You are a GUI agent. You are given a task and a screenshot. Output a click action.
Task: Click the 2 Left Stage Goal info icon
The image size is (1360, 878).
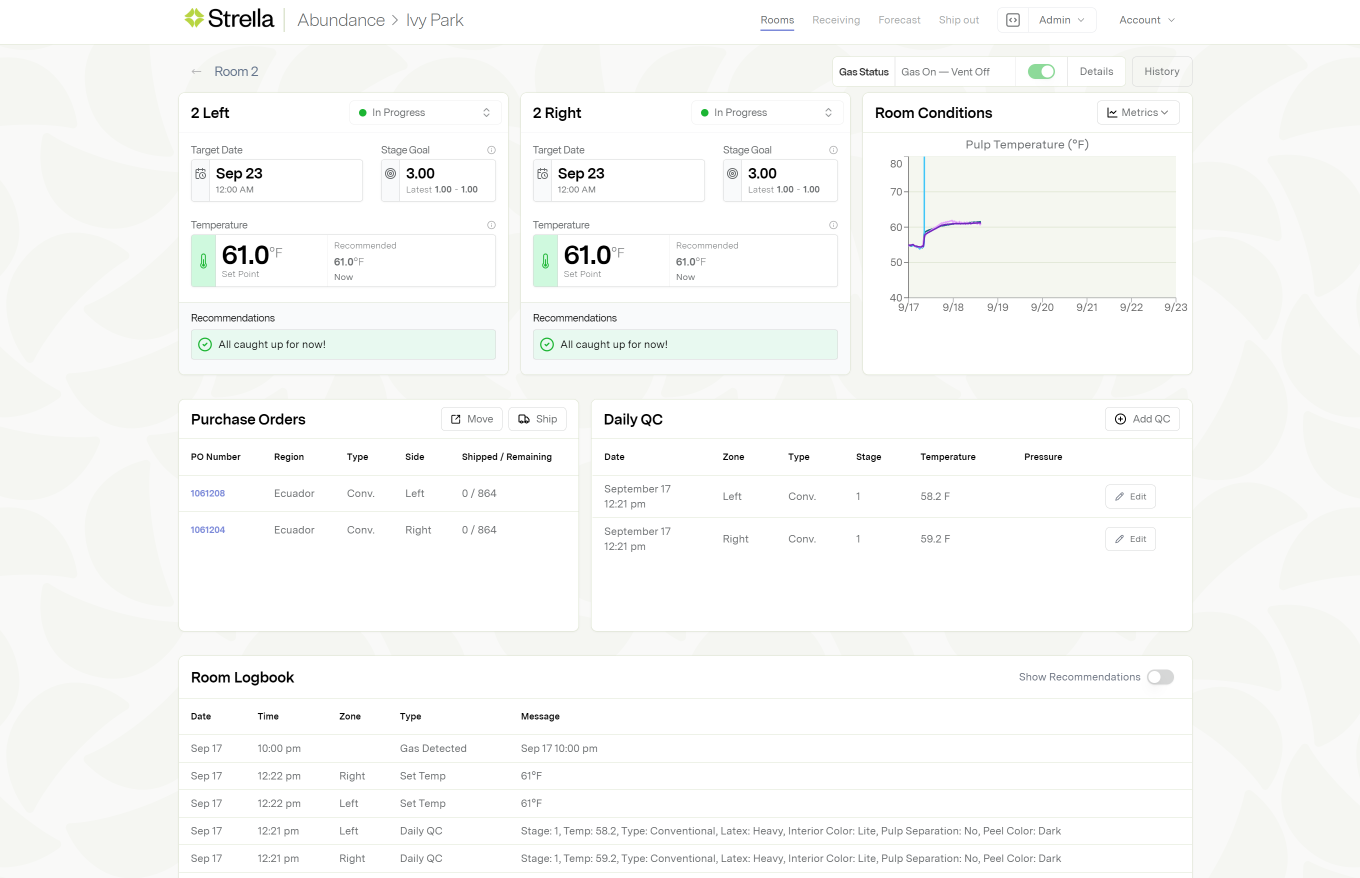[x=491, y=150]
